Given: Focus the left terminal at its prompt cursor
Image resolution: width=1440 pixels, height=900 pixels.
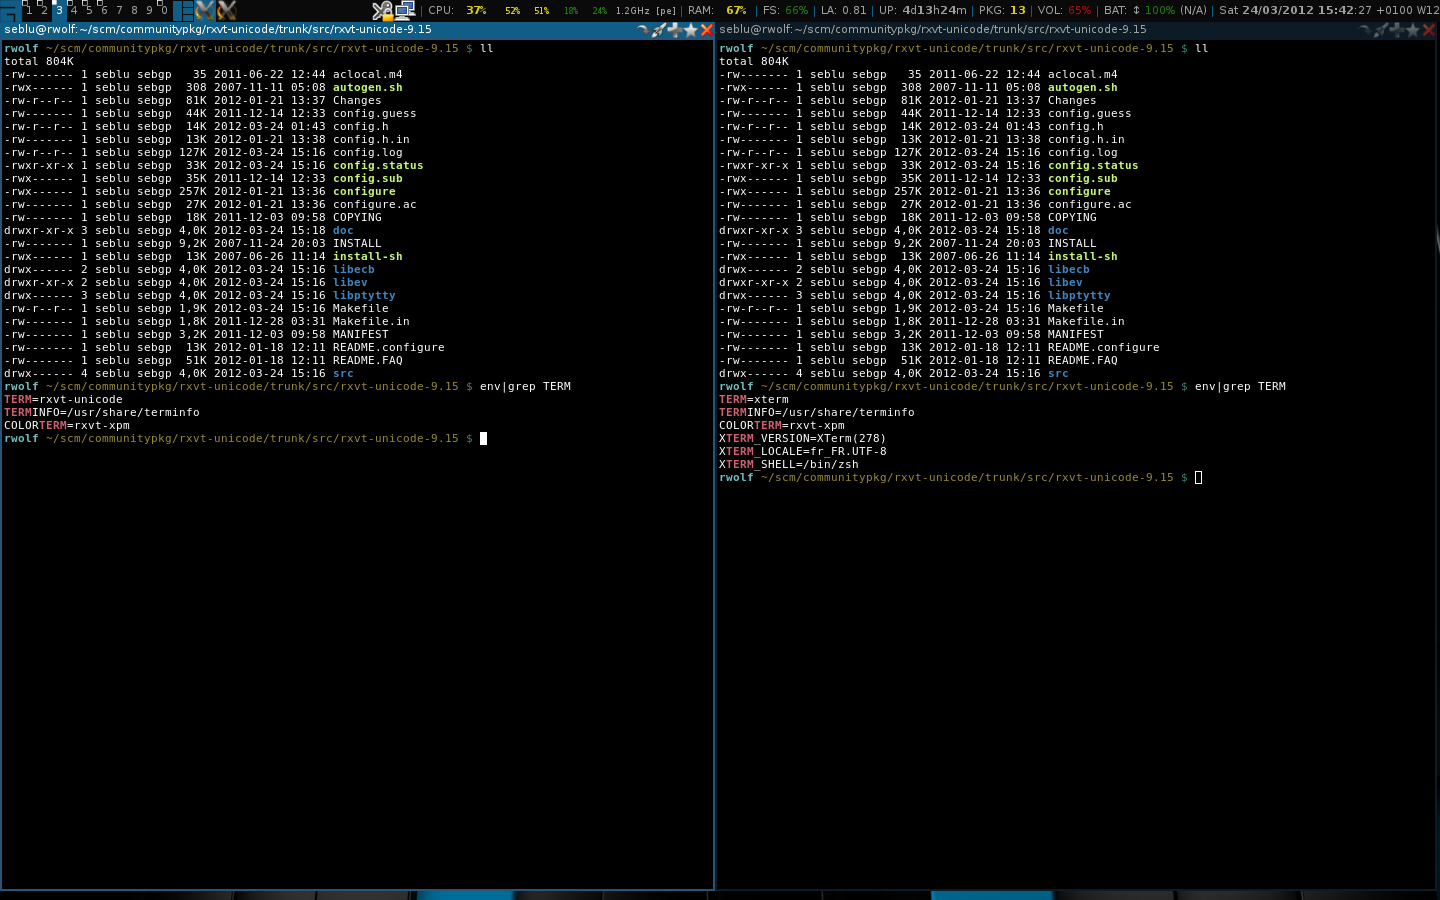Looking at the screenshot, I should pyautogui.click(x=483, y=438).
